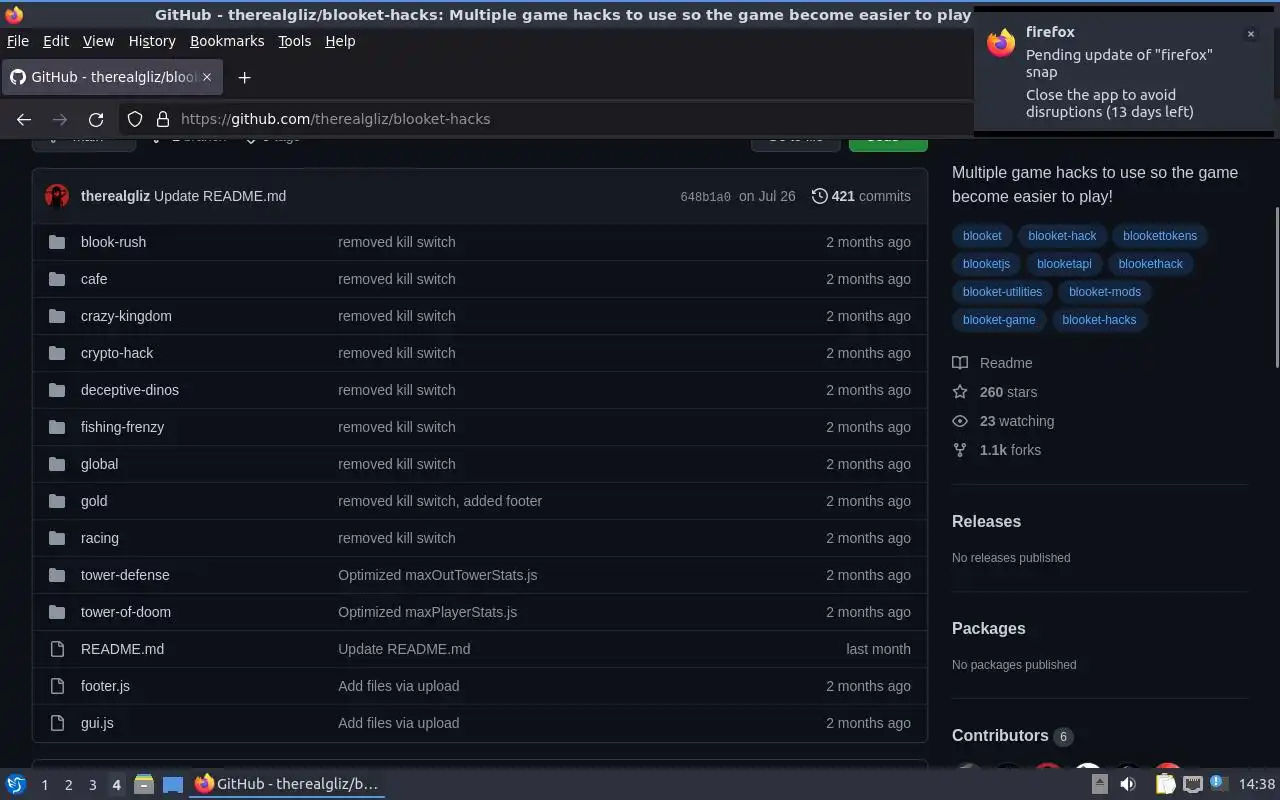Open the block-rush folder icon
Viewport: 1280px width, 800px height.
point(57,242)
